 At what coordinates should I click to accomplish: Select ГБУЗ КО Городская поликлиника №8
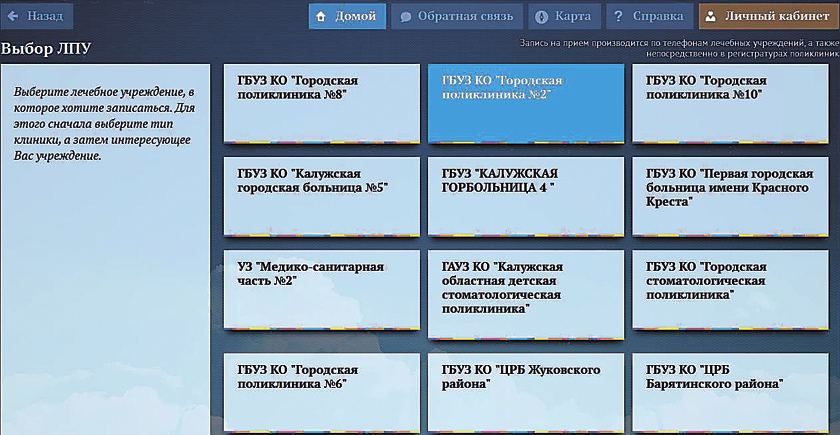[321, 103]
